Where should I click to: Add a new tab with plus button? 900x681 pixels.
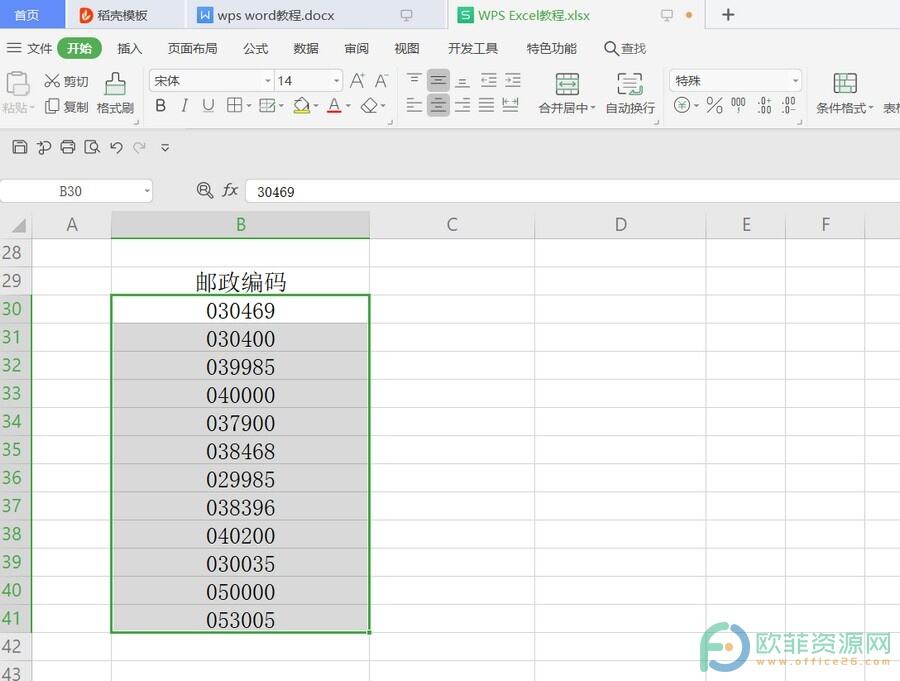coord(728,14)
